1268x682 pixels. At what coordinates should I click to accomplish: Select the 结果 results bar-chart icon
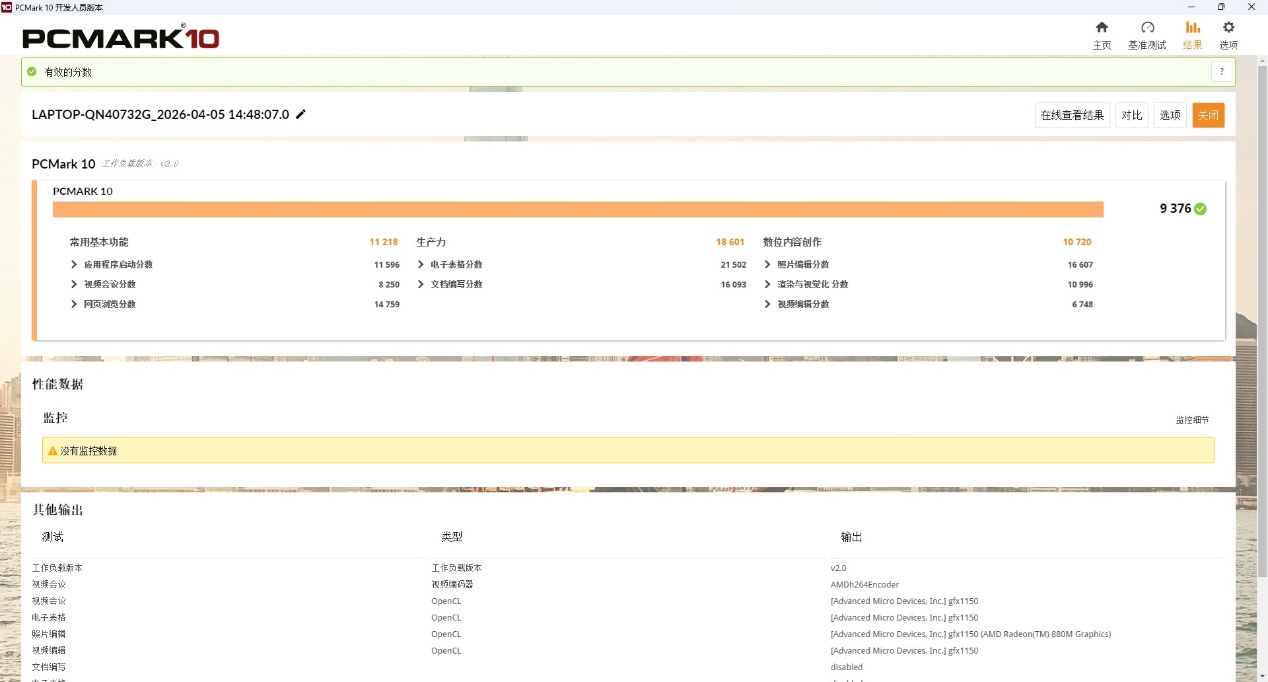1193,27
